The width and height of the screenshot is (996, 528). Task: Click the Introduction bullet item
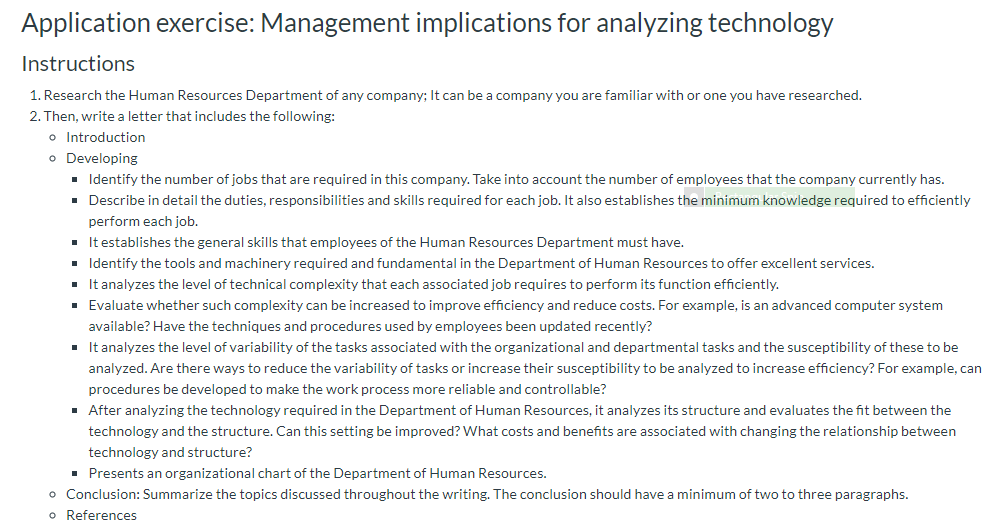click(x=105, y=137)
